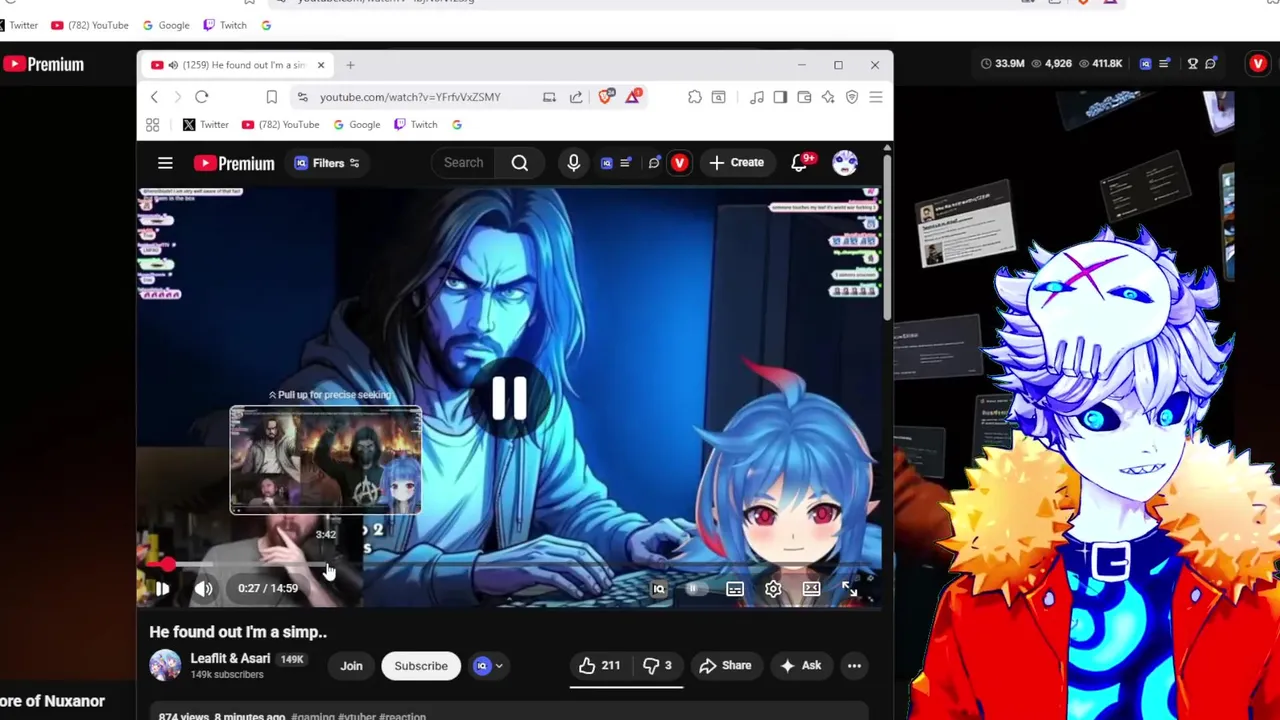Open the music playlist note icon
This screenshot has height=720, width=1280.
click(757, 97)
